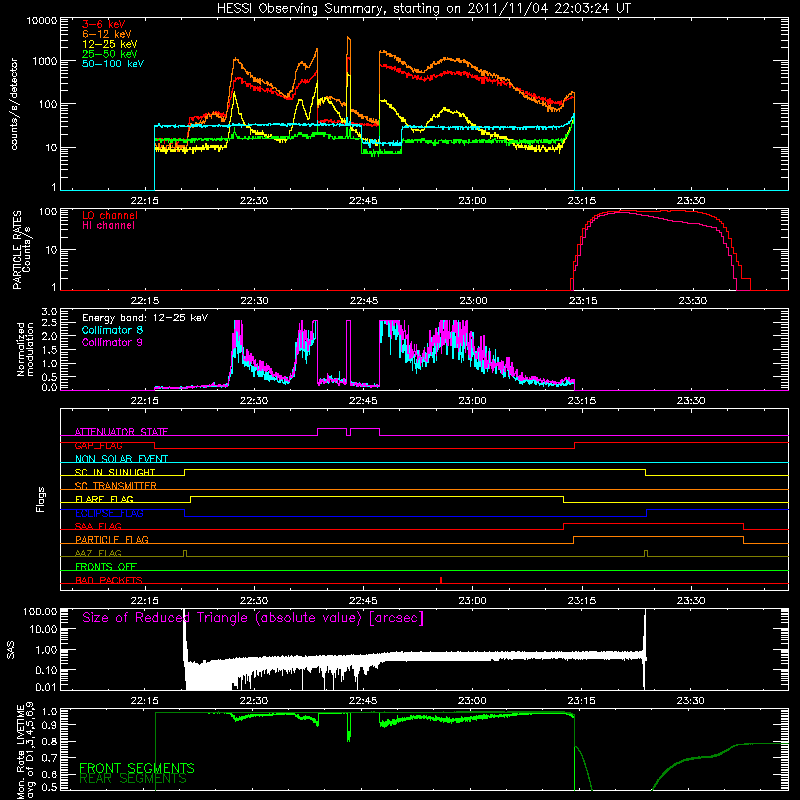Click '22:30' below the Flags panel

click(254, 601)
